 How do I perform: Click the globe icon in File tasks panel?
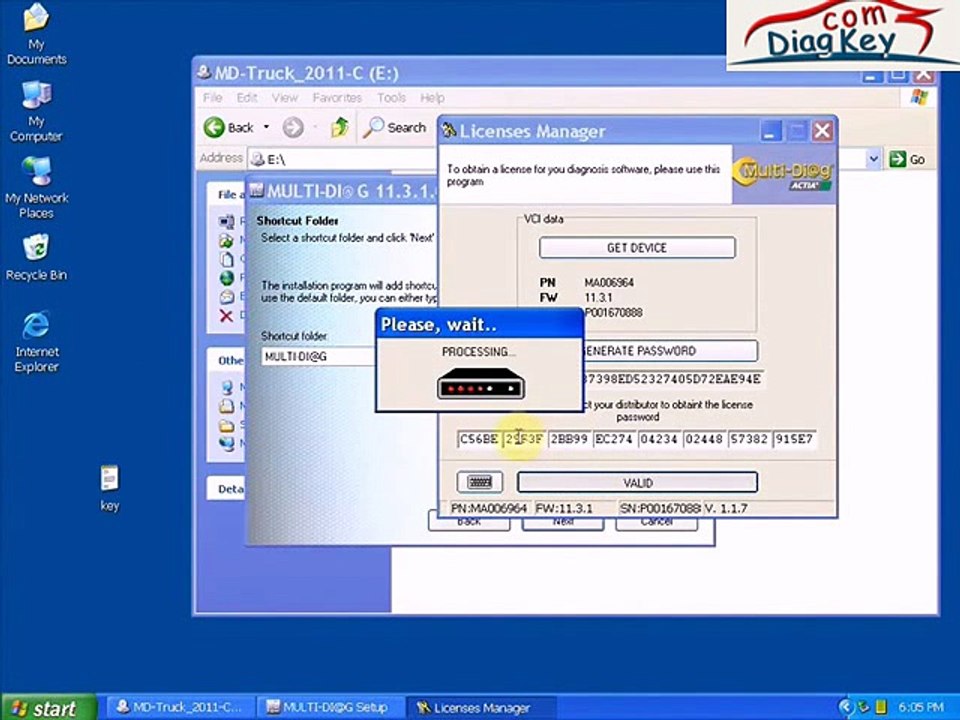point(227,278)
